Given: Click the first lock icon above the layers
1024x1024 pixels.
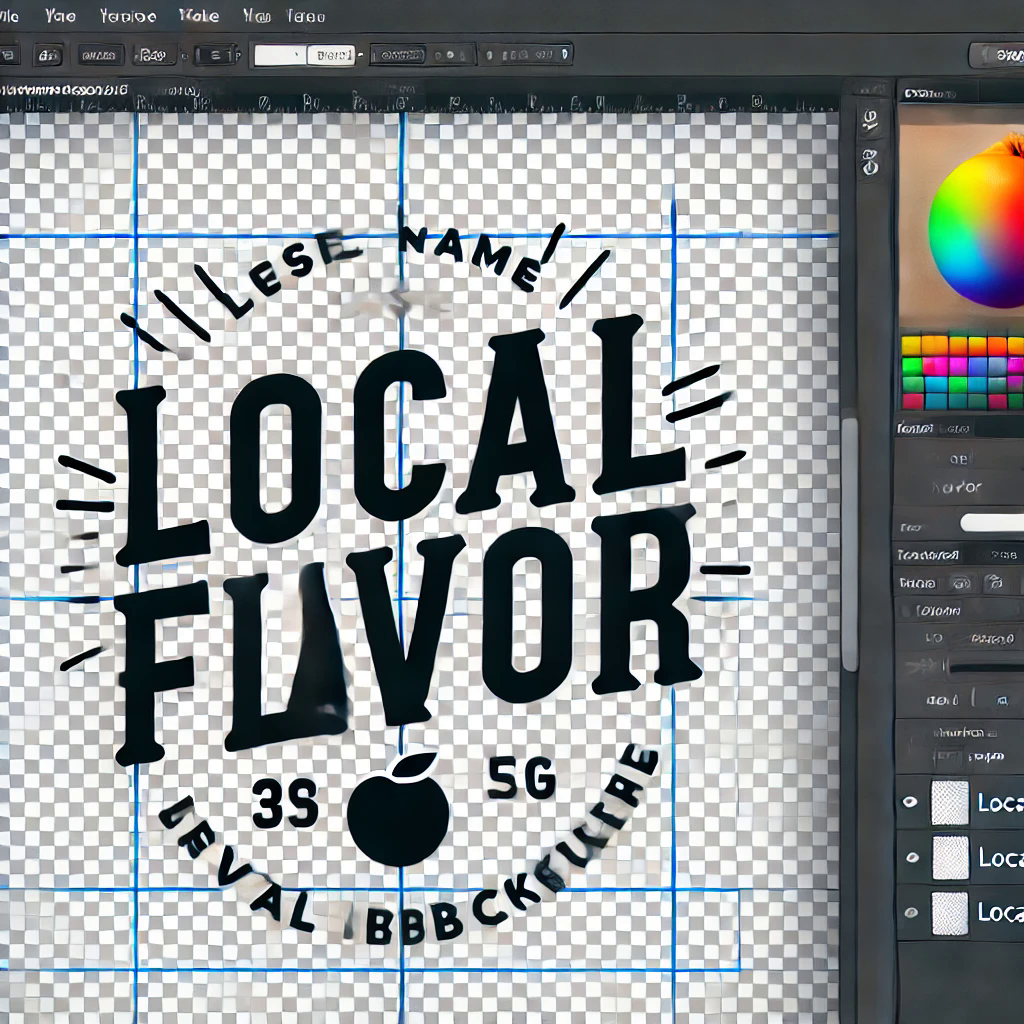Looking at the screenshot, I should 962,582.
